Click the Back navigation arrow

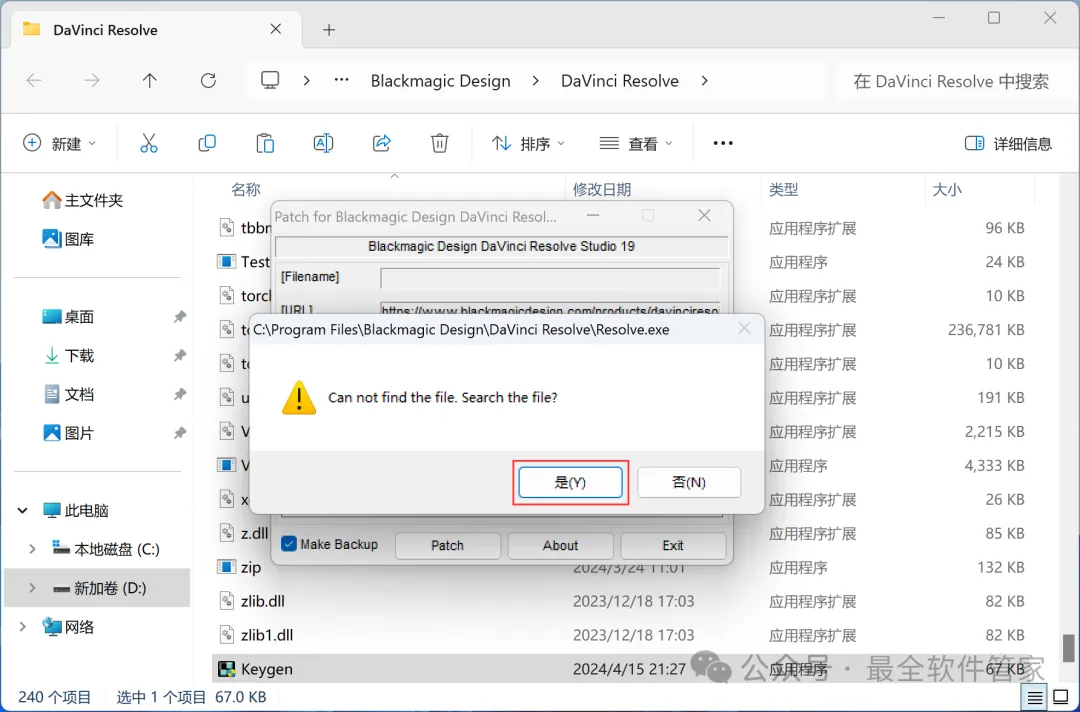pos(34,81)
